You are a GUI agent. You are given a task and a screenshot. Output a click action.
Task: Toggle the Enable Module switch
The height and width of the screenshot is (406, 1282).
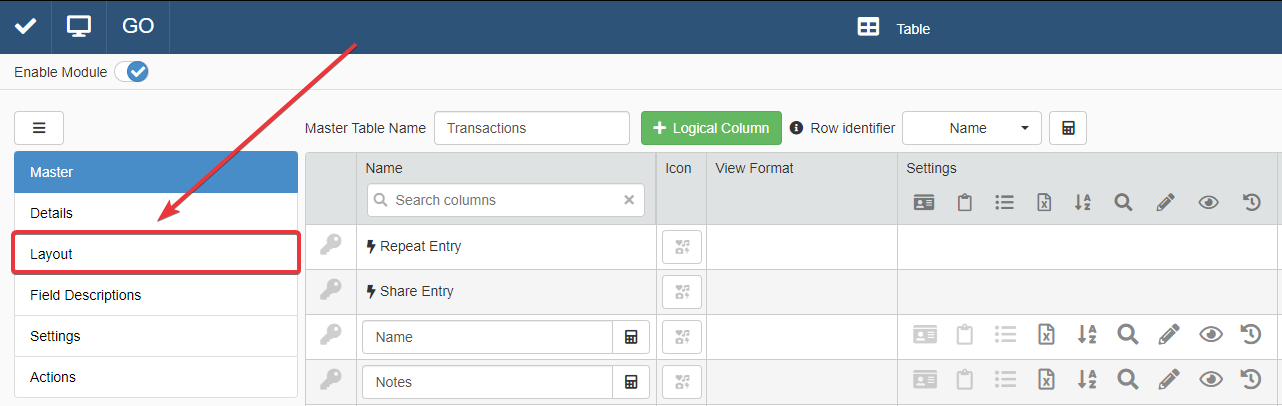tap(132, 72)
